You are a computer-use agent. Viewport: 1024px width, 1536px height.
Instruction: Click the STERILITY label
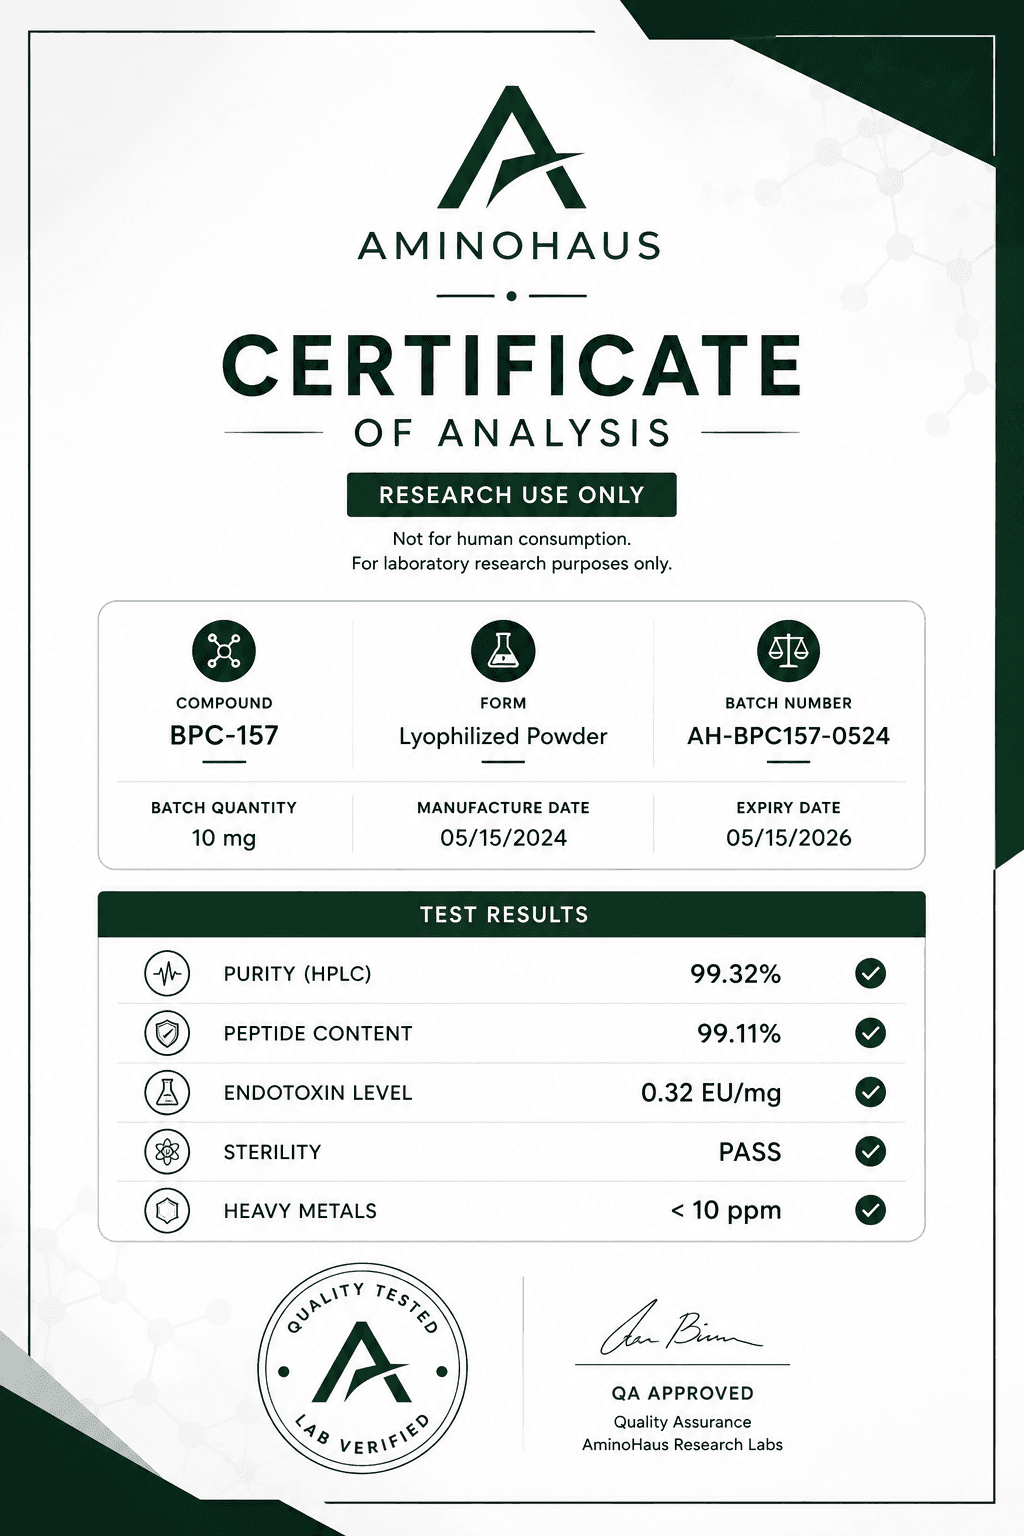[x=272, y=1152]
